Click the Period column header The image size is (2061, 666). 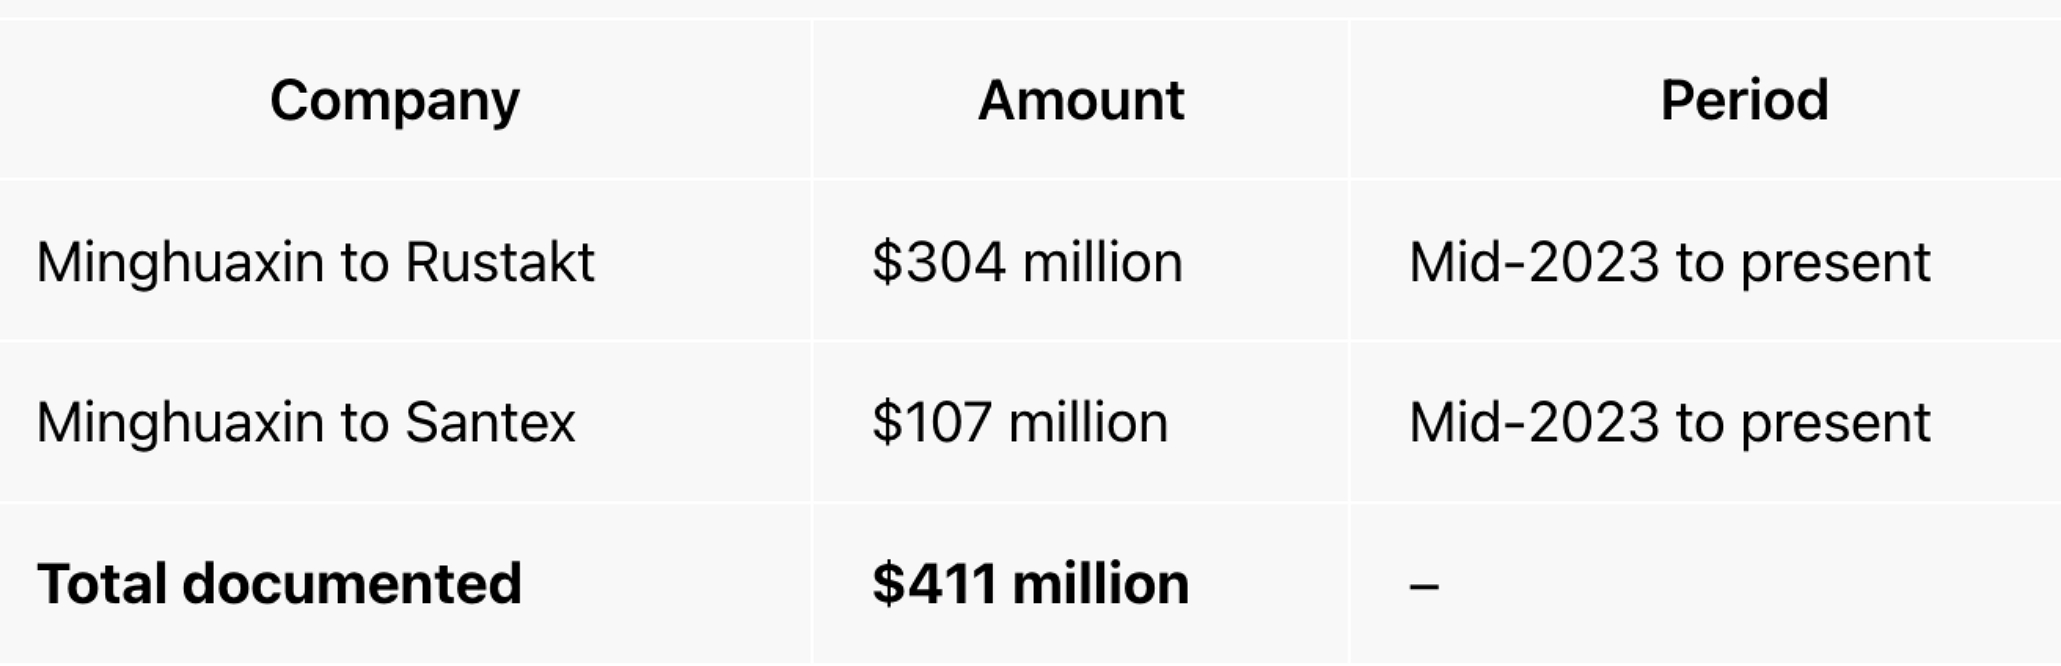[x=1744, y=101]
